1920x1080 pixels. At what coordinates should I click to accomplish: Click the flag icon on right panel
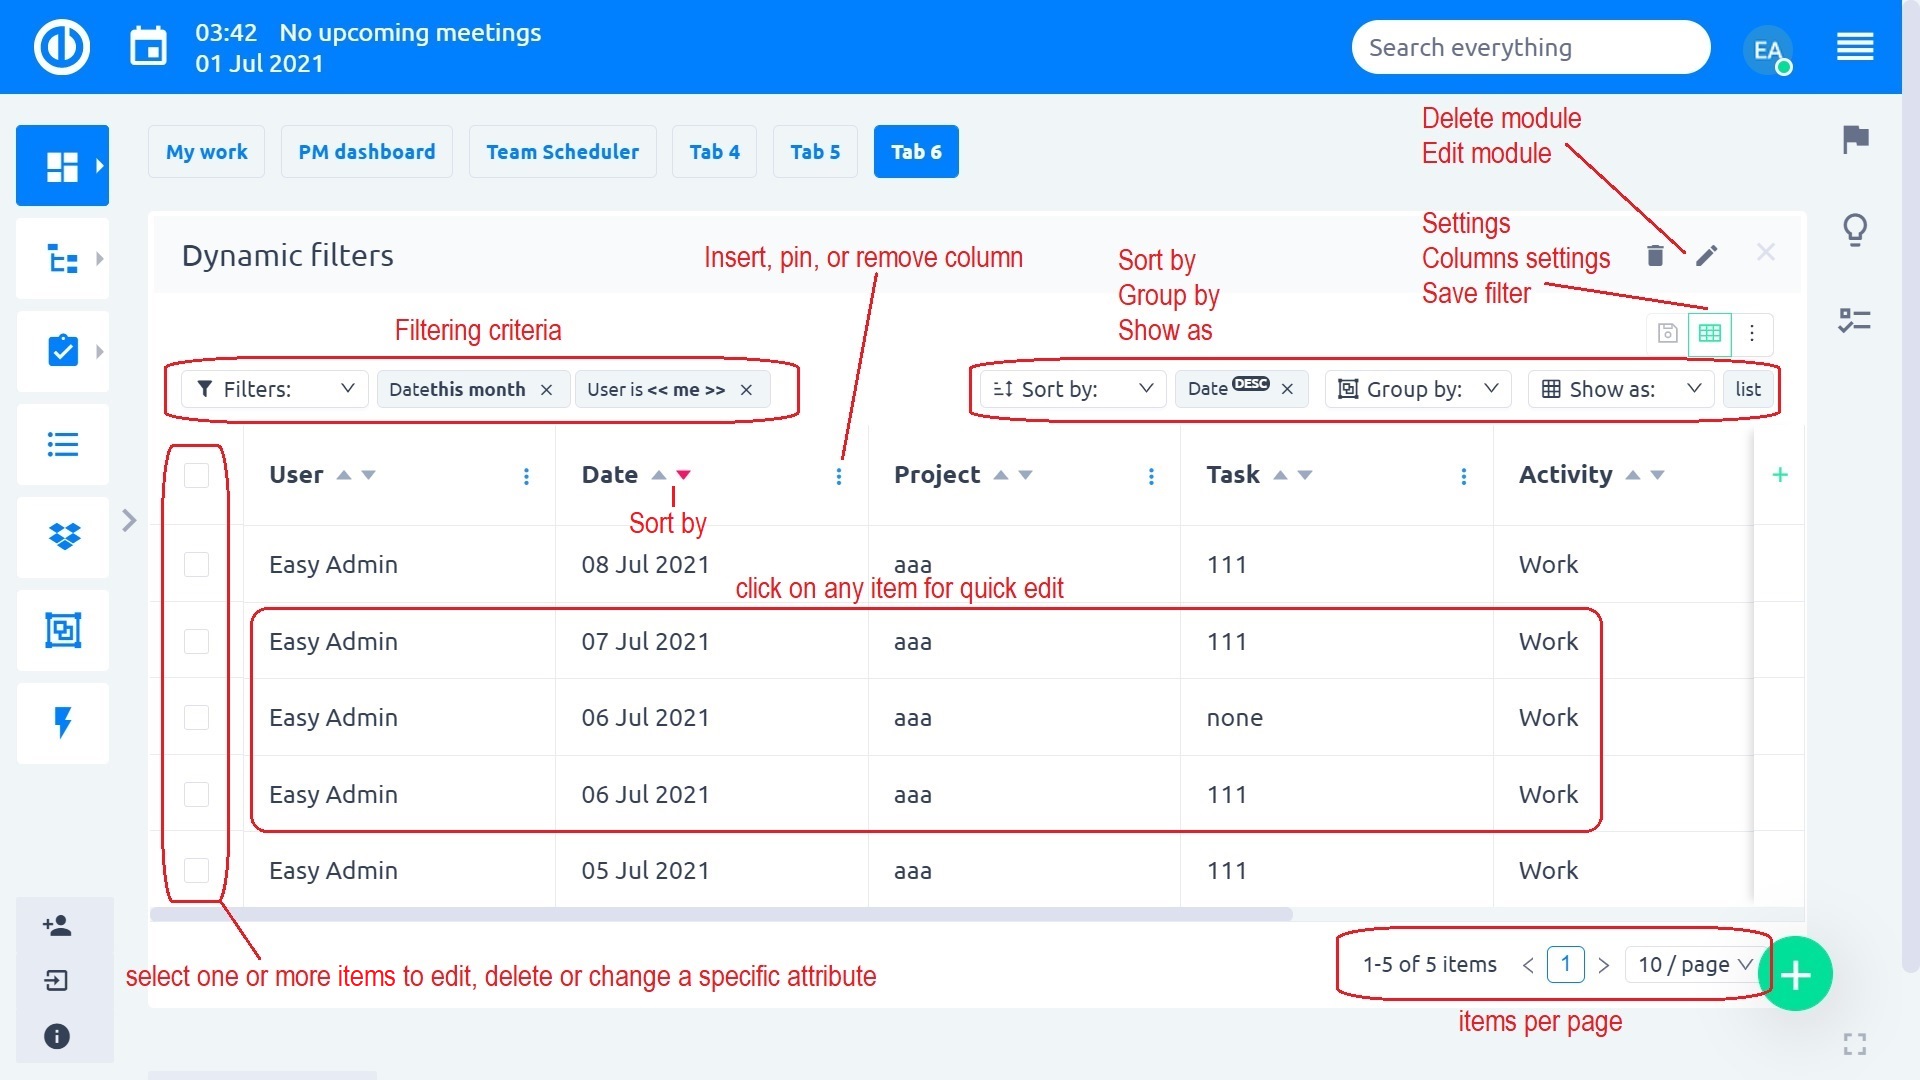coord(1855,139)
